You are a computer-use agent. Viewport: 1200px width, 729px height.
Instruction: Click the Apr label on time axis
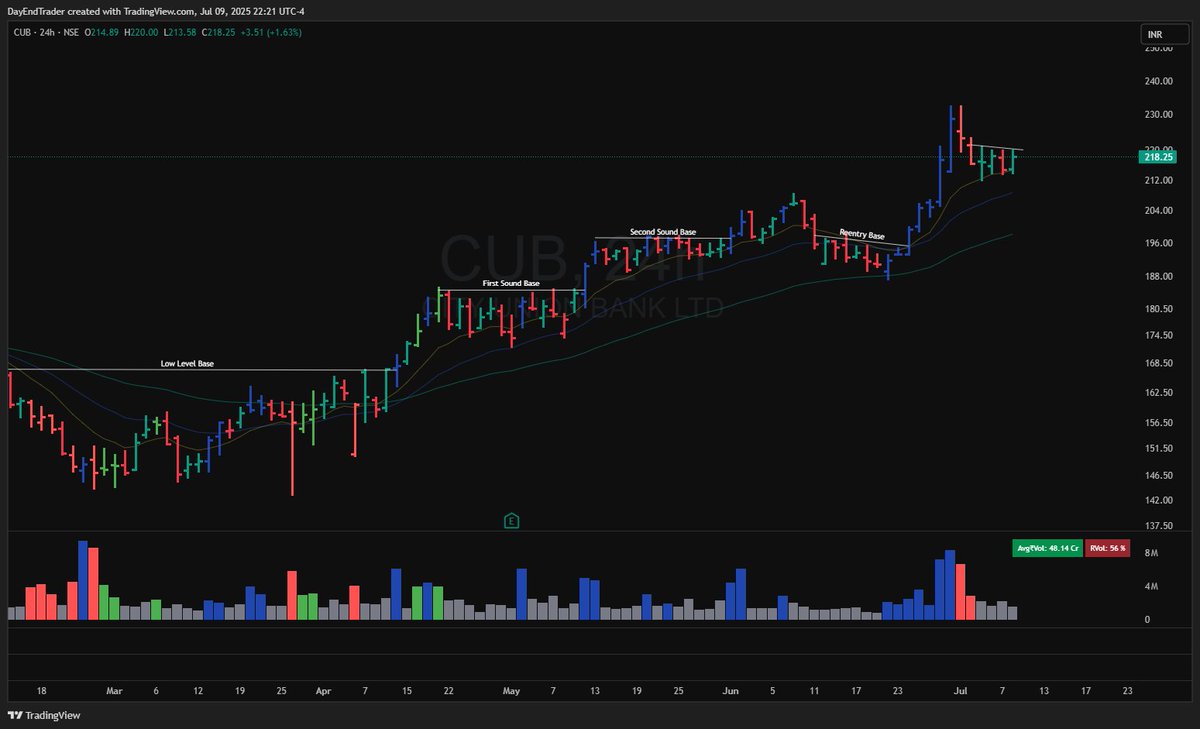[322, 691]
